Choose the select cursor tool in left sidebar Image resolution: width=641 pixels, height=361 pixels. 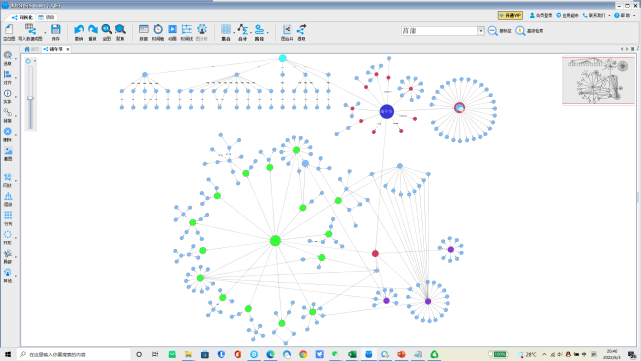point(7,55)
